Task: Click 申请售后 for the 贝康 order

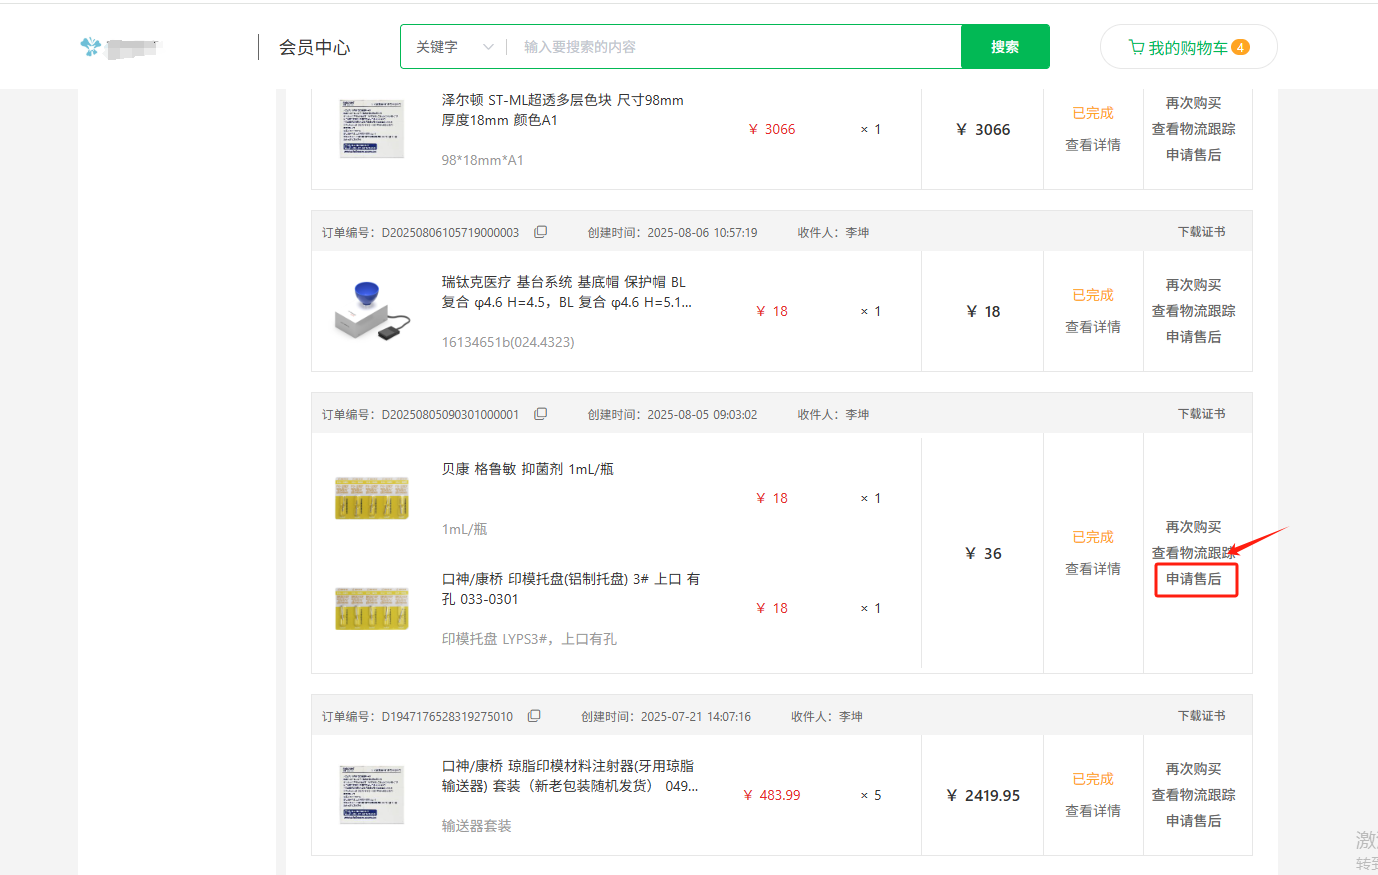Action: (1194, 579)
